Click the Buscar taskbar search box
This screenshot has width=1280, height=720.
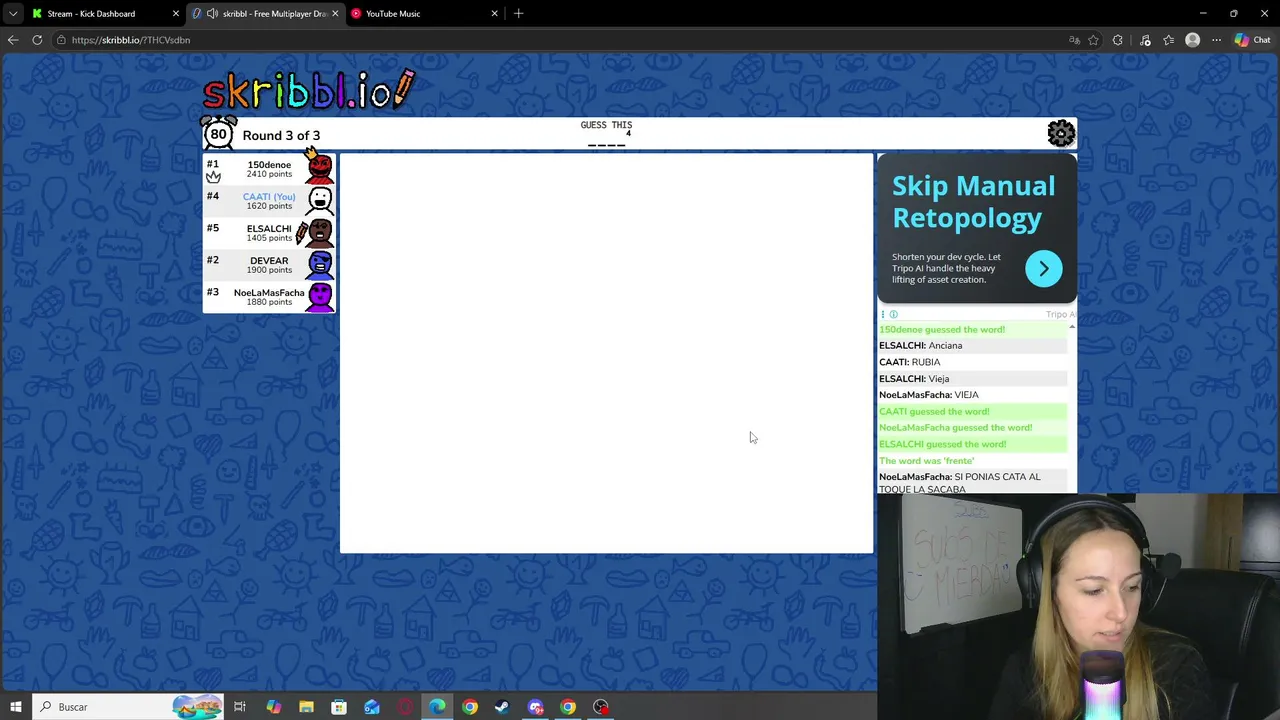[127, 707]
